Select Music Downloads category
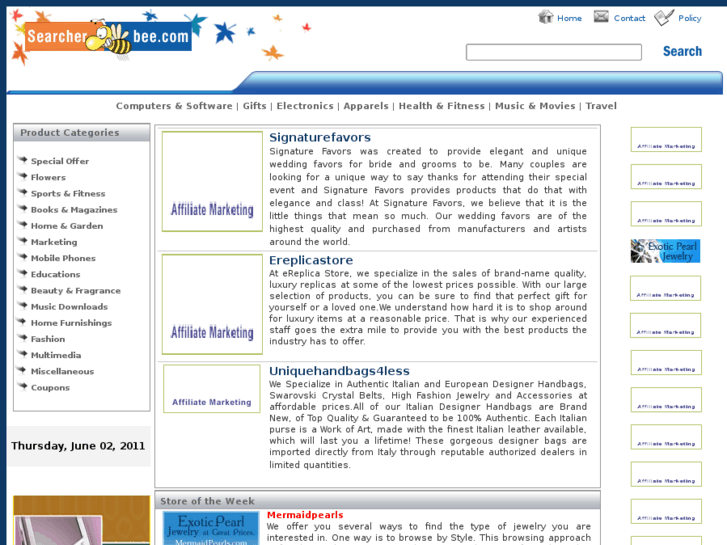The height and width of the screenshot is (545, 727). (x=69, y=307)
